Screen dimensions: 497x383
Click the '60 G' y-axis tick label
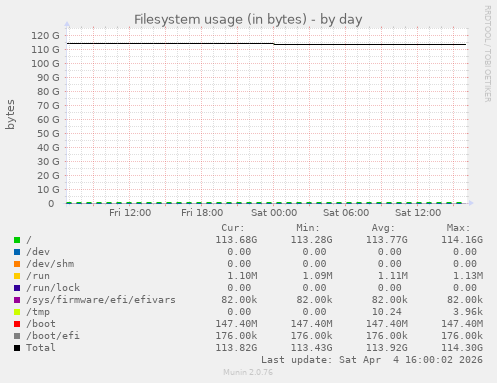coord(48,119)
